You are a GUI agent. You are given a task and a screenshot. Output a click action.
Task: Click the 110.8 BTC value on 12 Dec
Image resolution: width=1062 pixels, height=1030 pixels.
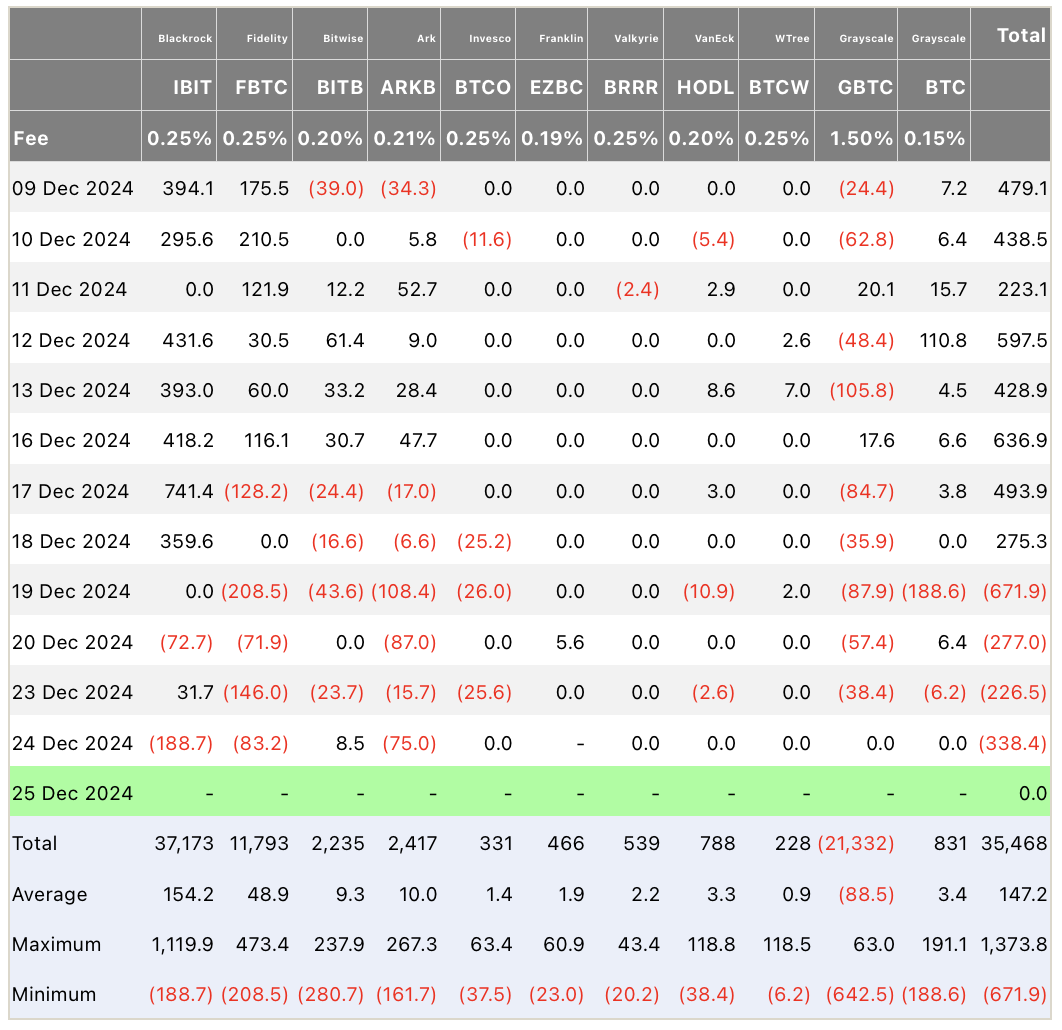[943, 340]
